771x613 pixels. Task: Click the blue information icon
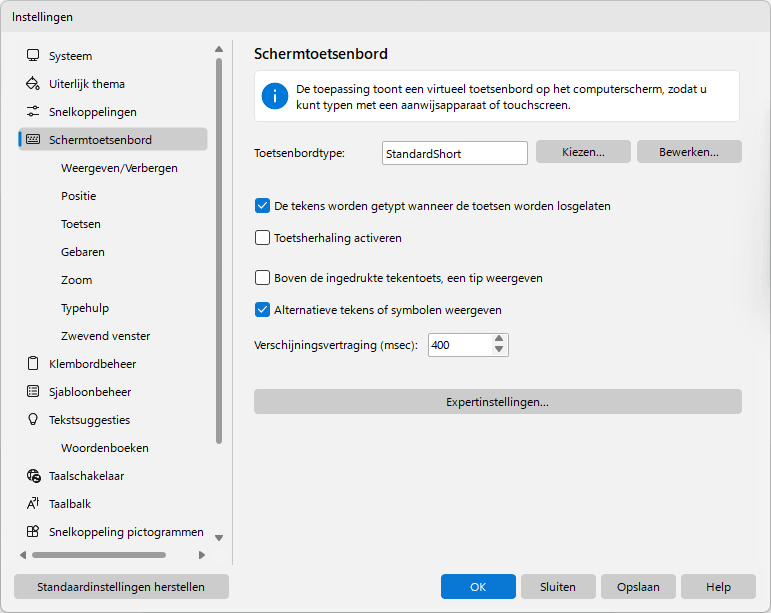[x=274, y=96]
